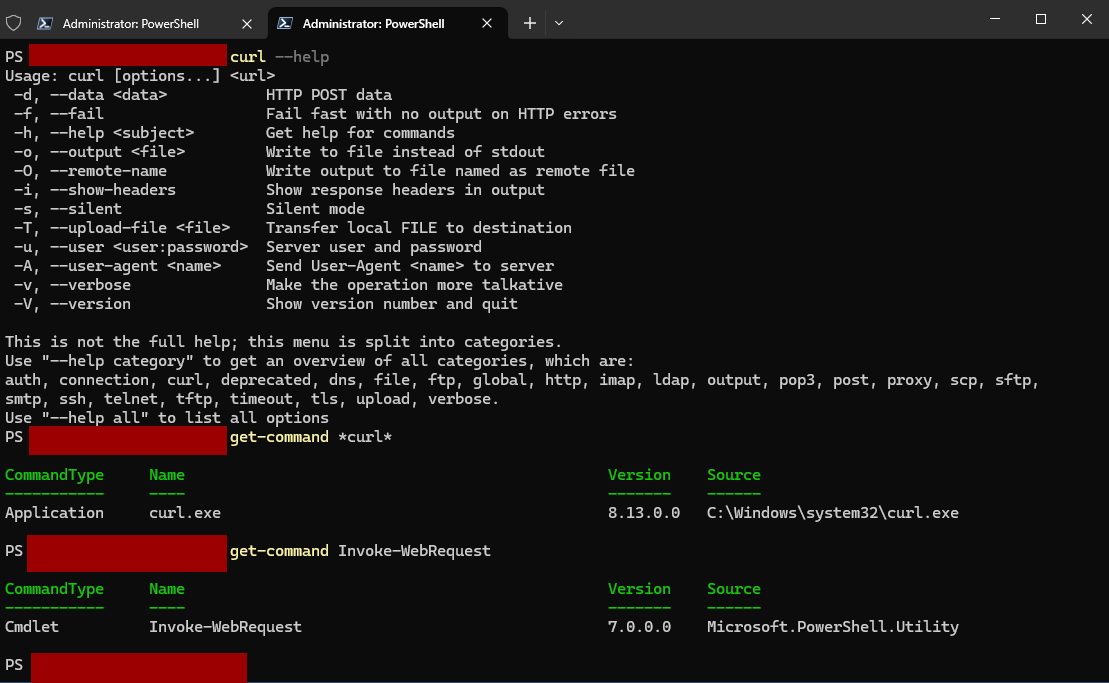Image resolution: width=1109 pixels, height=683 pixels.
Task: Click the 'Cmdlet' command type cell
Action: (x=32, y=627)
